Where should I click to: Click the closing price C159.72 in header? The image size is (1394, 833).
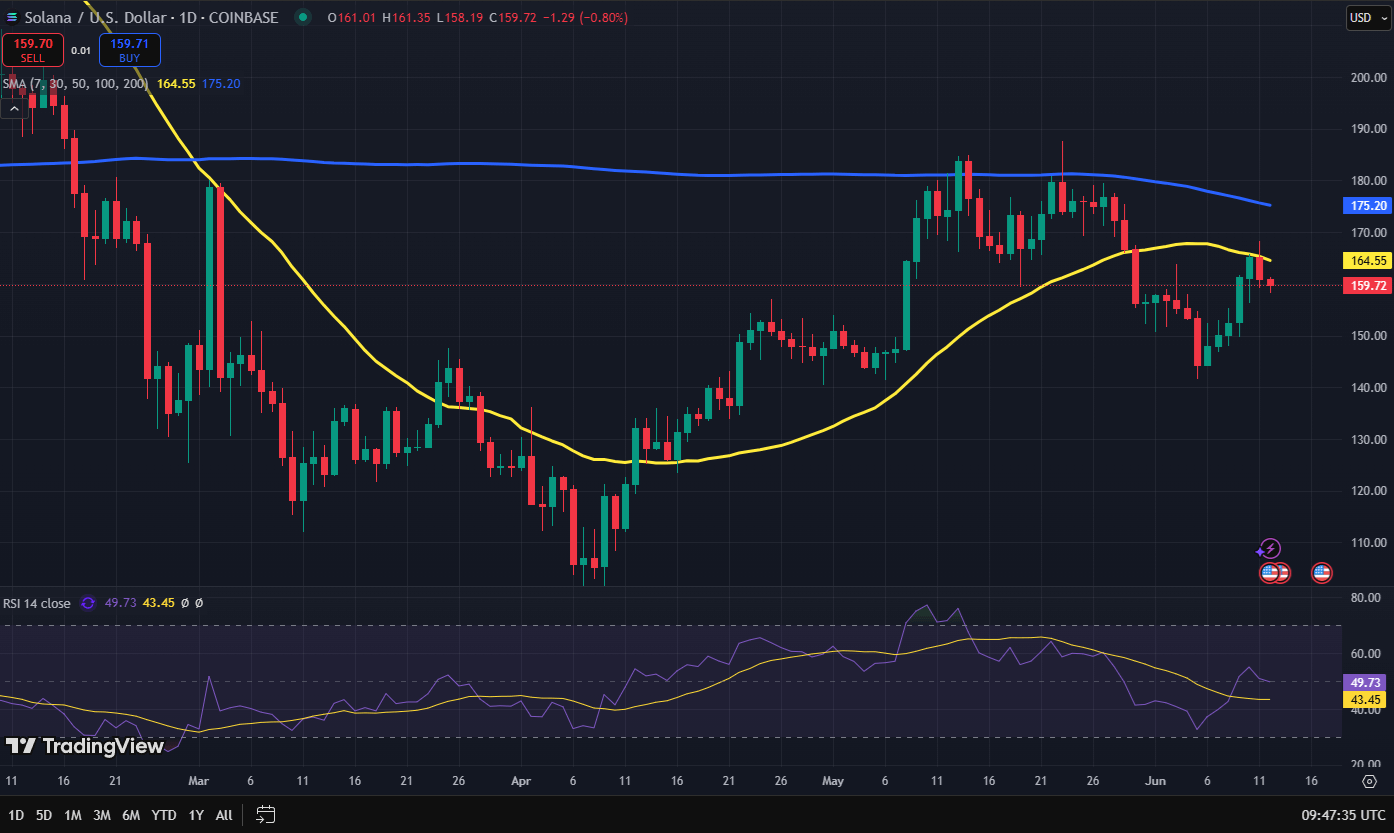(514, 17)
